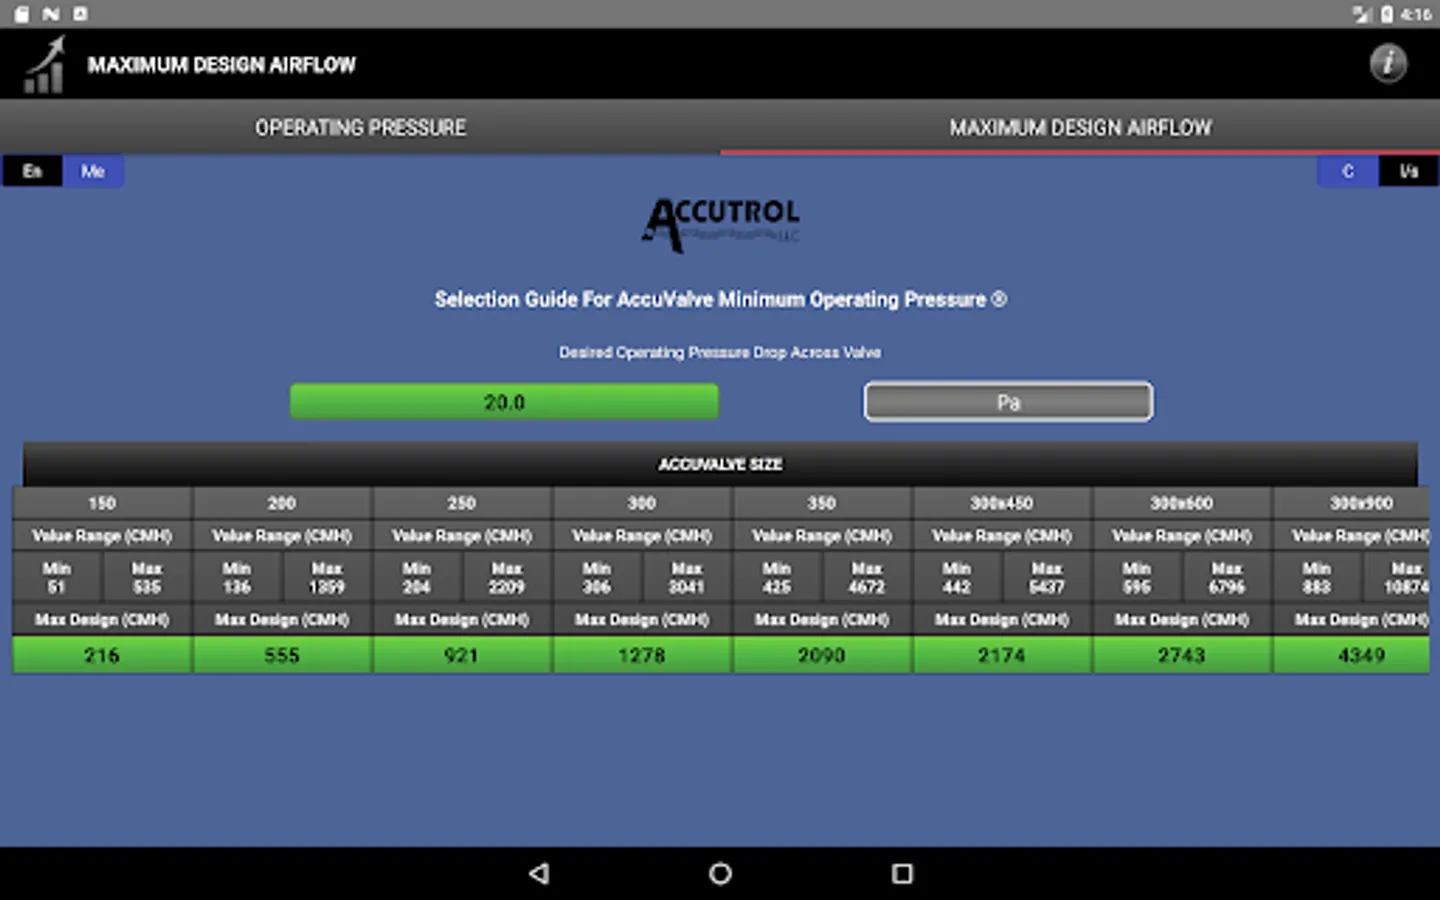Edit the 20.0 pressure drop field
This screenshot has width=1440, height=900.
click(x=504, y=402)
